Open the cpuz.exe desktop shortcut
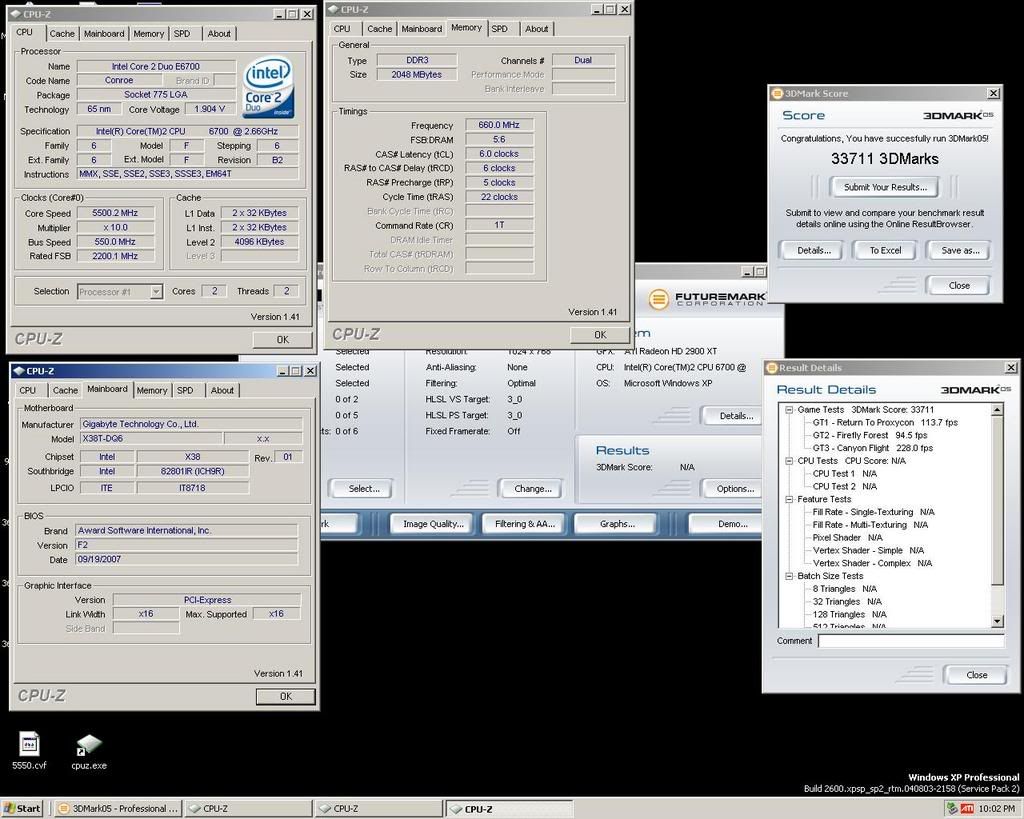The width and height of the screenshot is (1024, 819). [89, 746]
